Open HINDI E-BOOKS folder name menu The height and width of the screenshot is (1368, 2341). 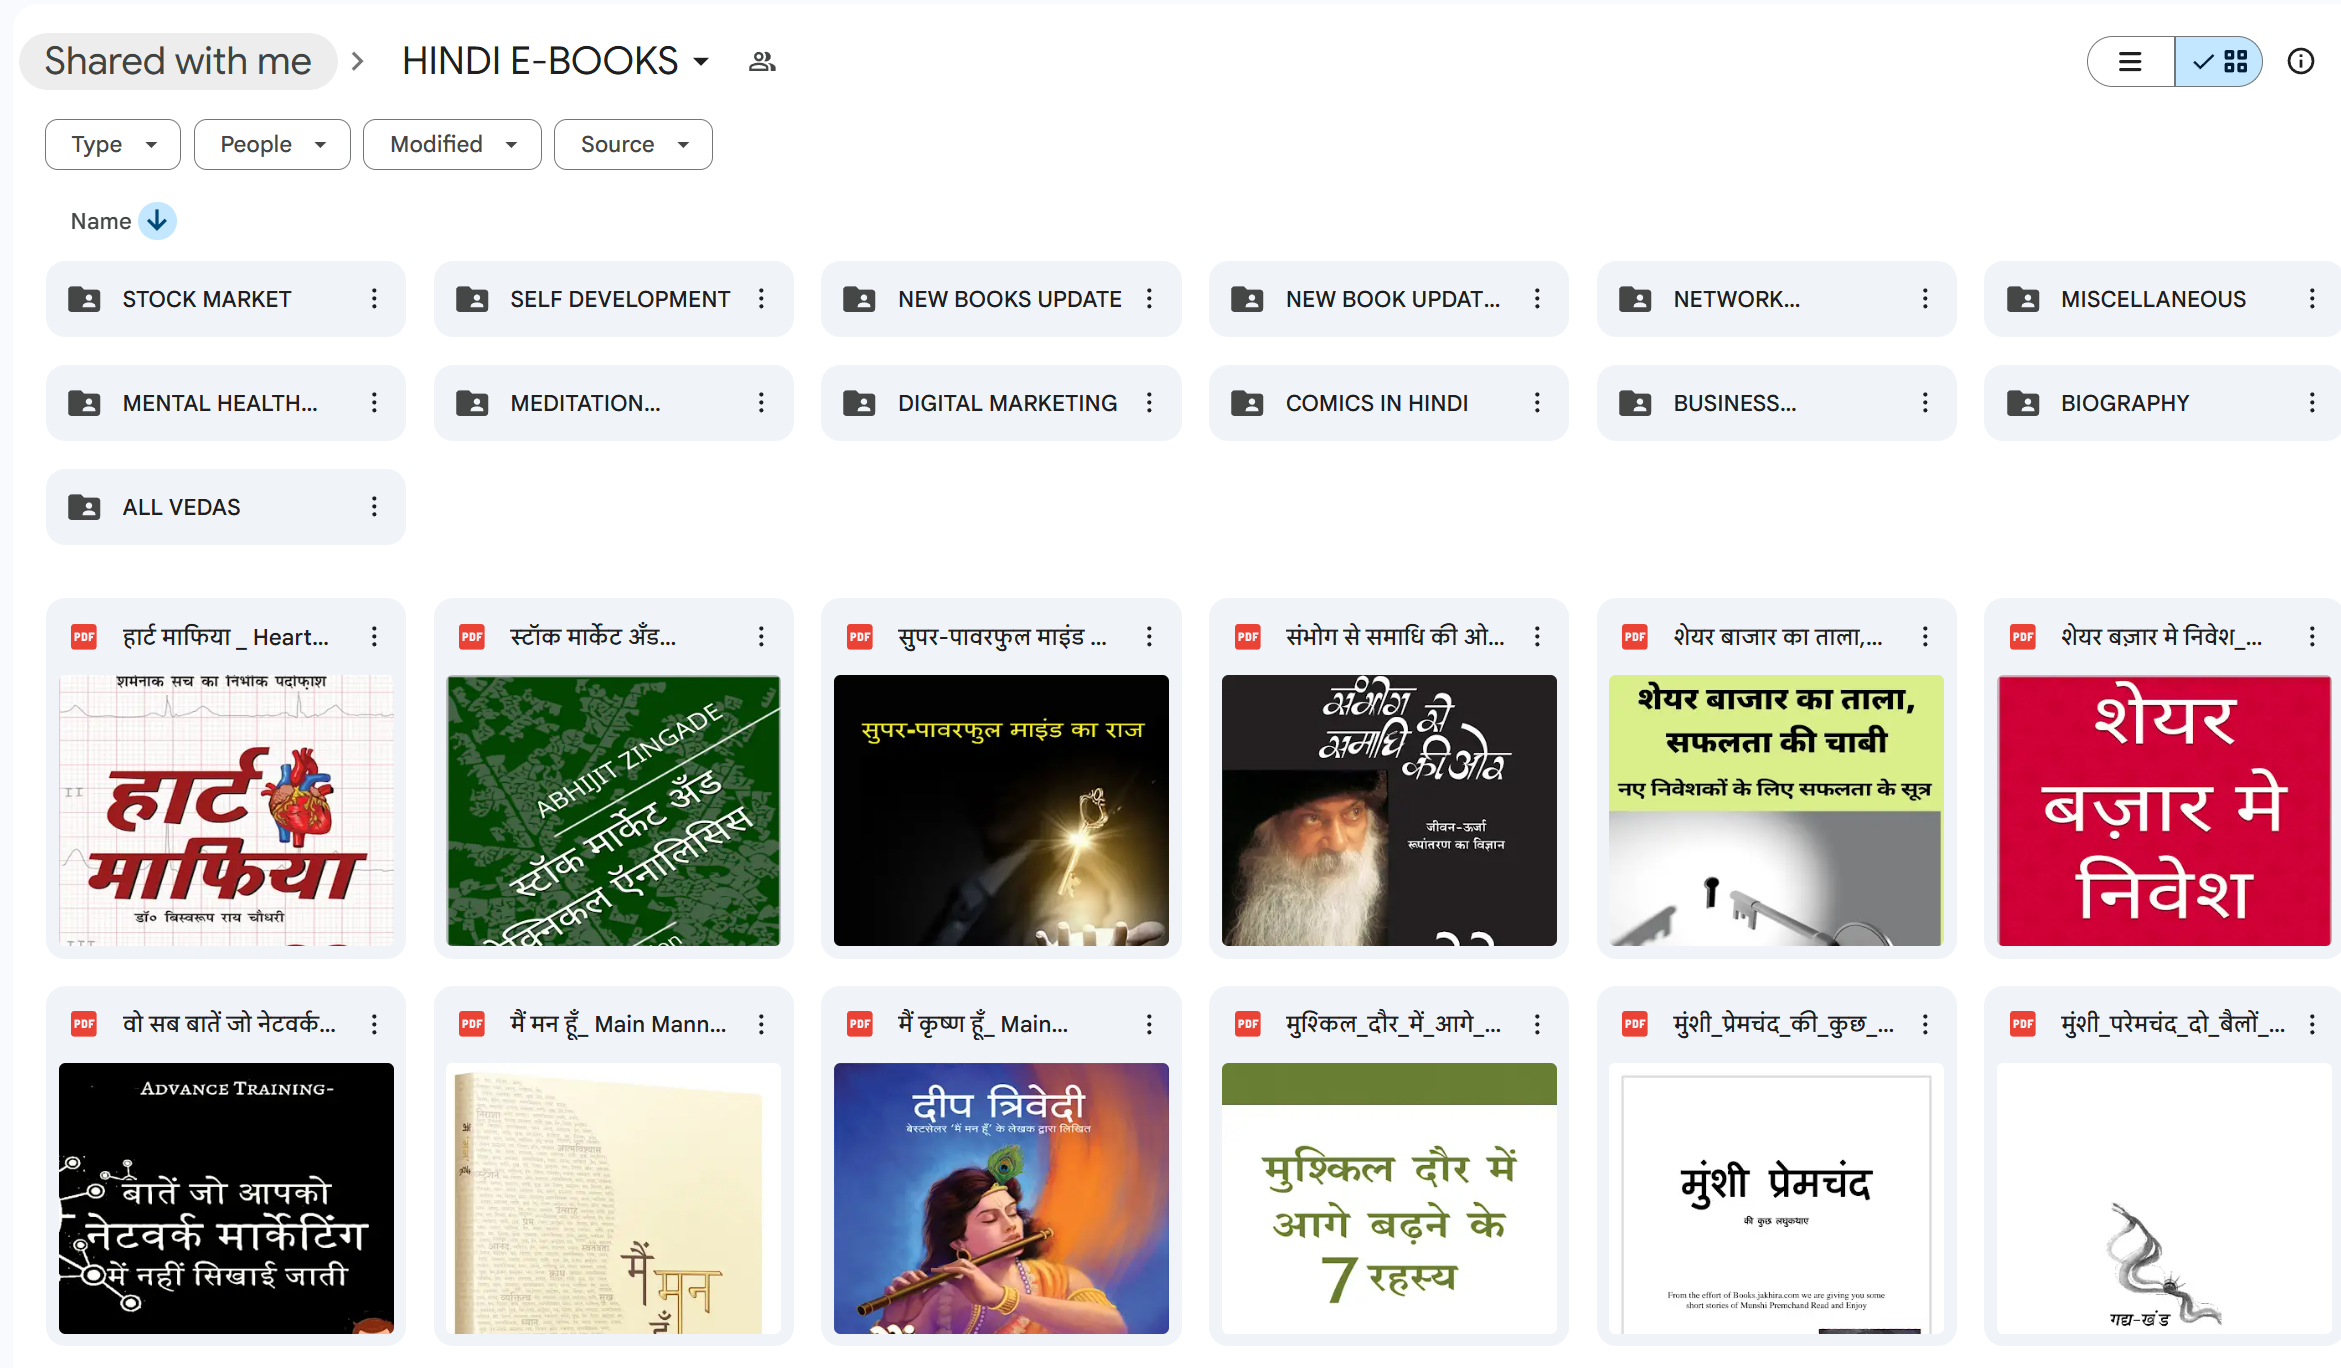556,62
